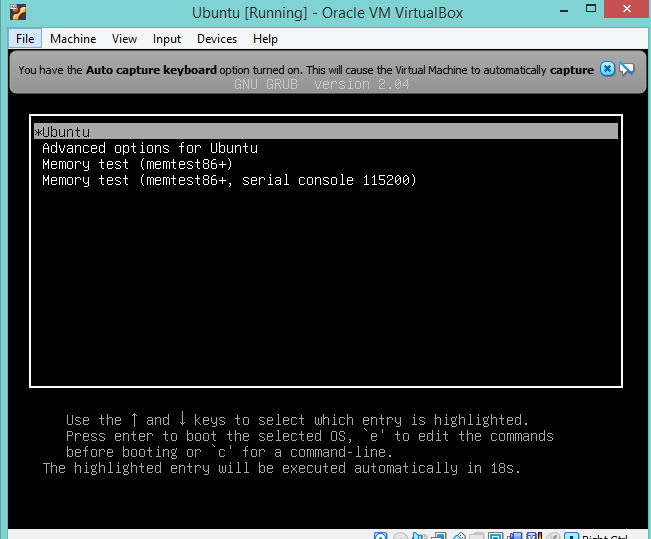This screenshot has width=651, height=539.
Task: Open the File menu
Action: (25, 39)
